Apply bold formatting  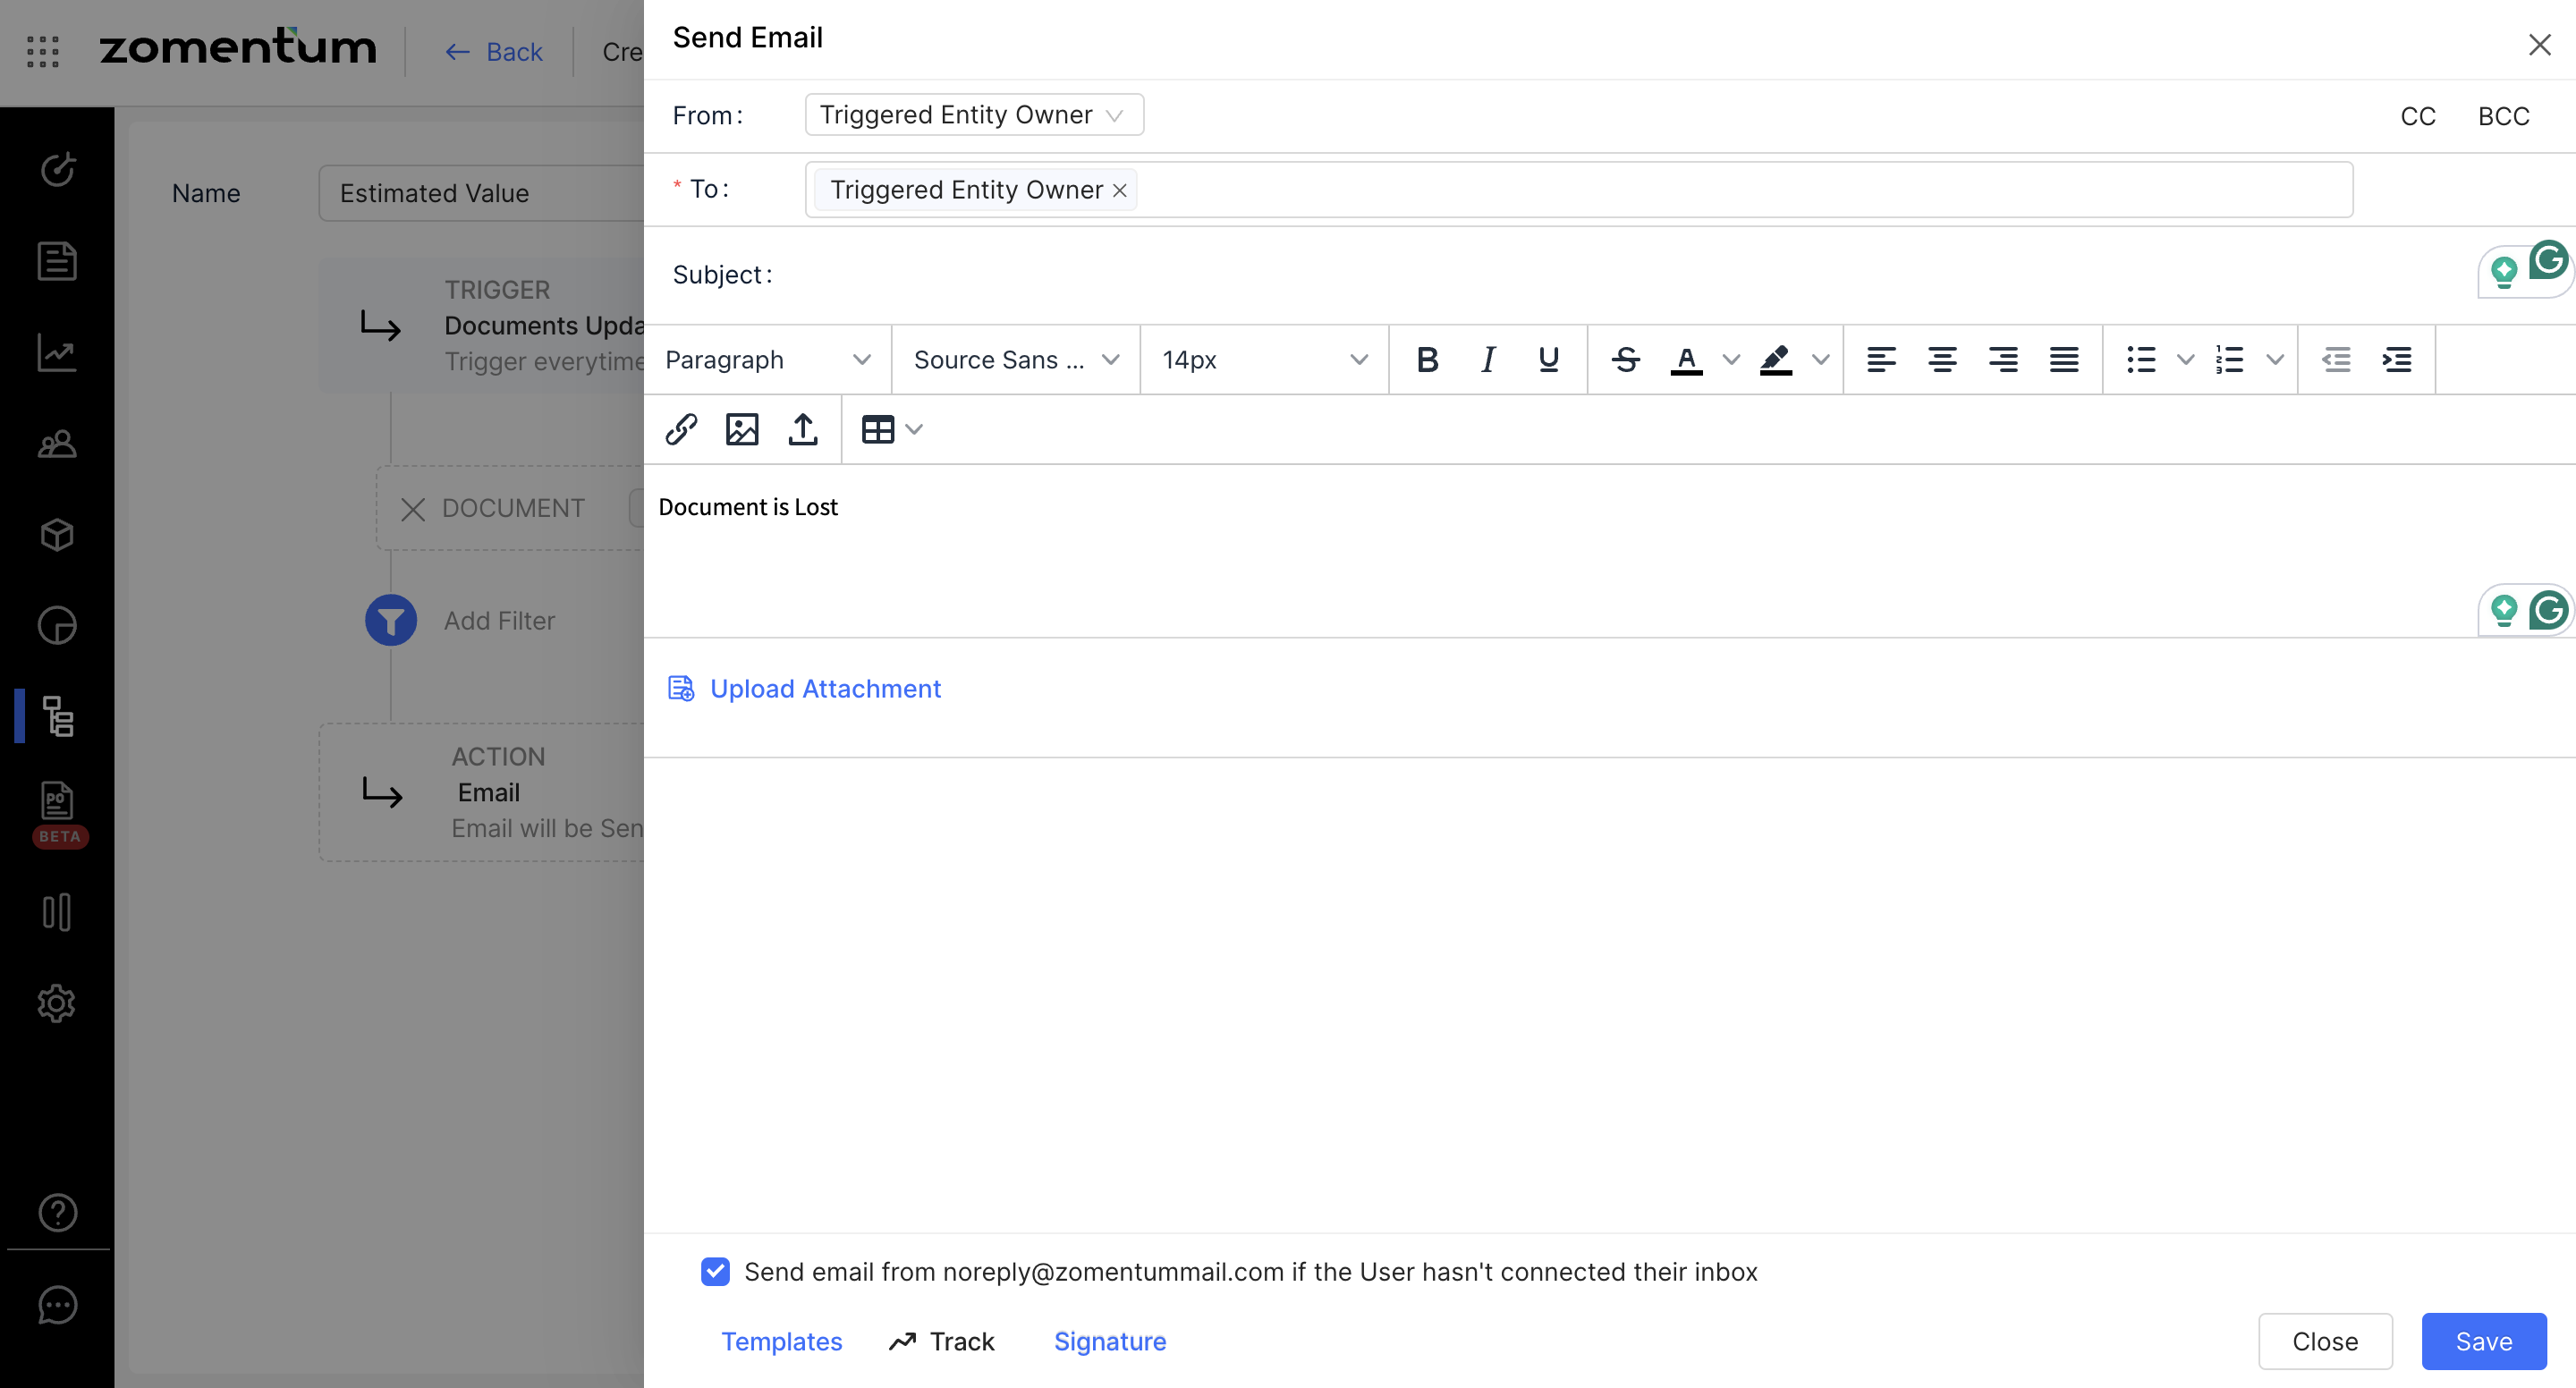[x=1427, y=359]
